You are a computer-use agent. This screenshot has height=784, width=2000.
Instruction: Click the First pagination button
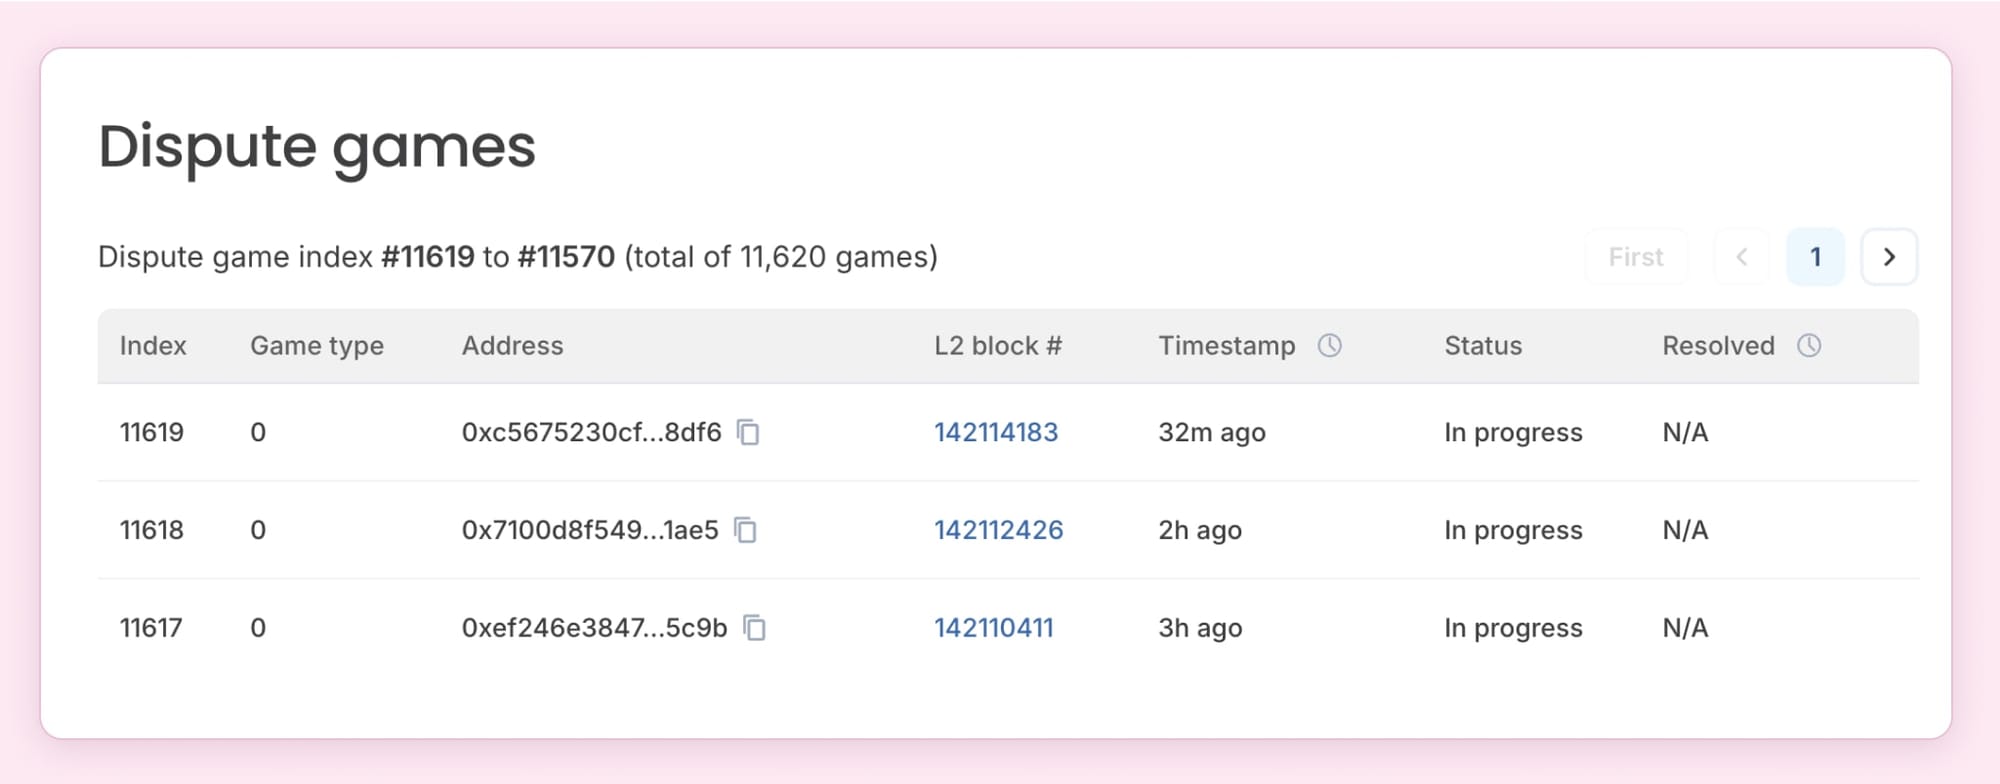coord(1636,256)
